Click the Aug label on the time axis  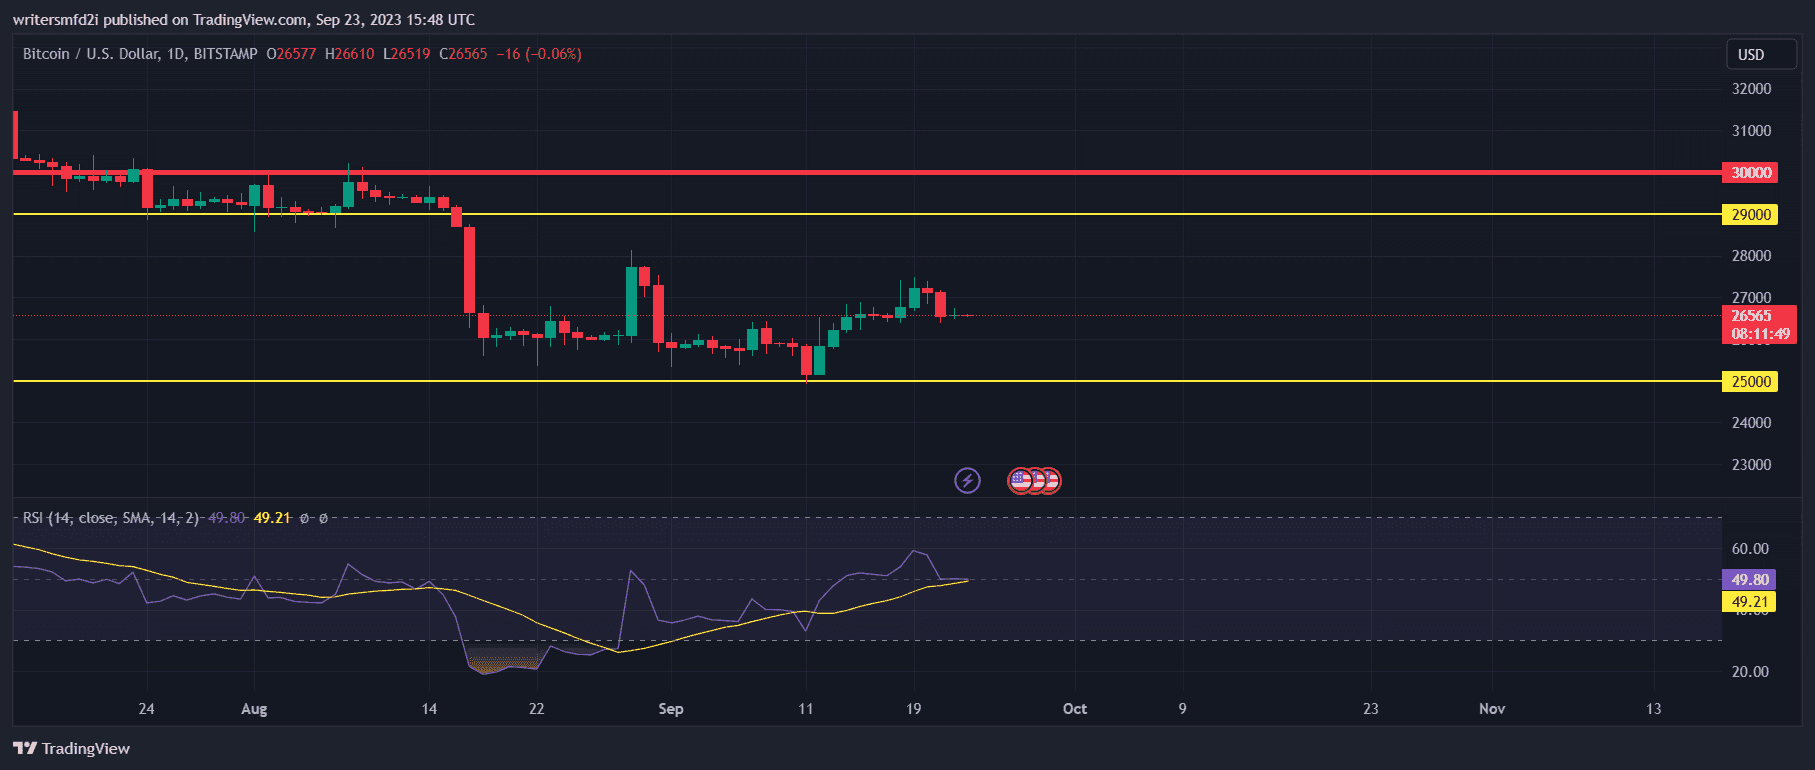pyautogui.click(x=254, y=709)
